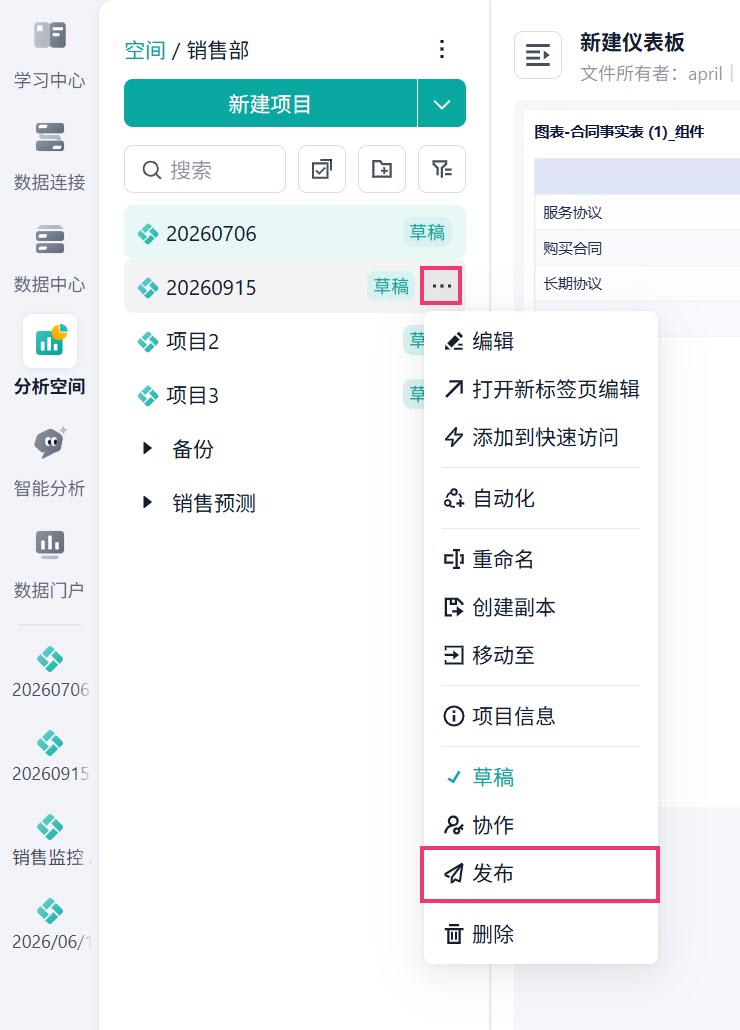
Task: Go to 数据中心 in the sidebar
Action: click(49, 258)
